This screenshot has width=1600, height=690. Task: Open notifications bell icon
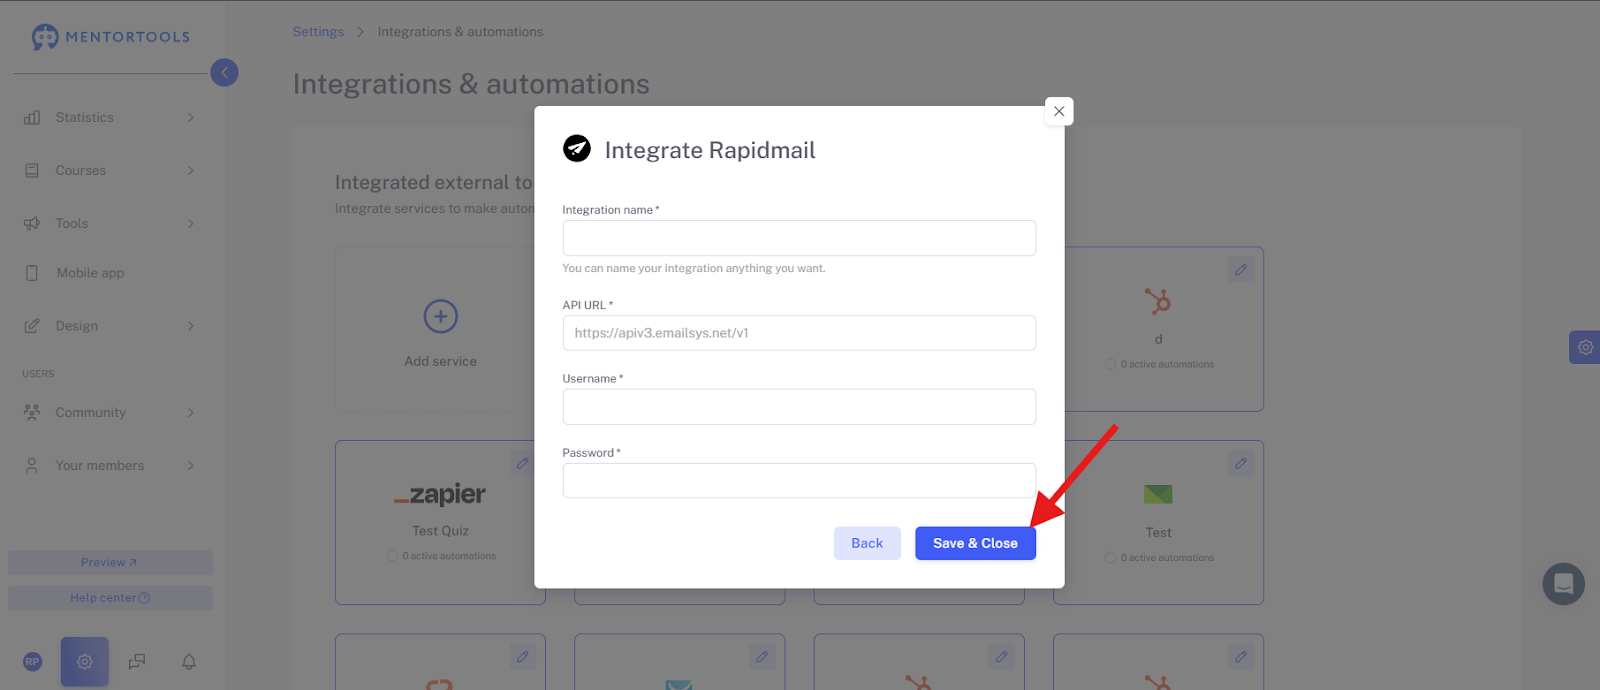click(x=189, y=662)
